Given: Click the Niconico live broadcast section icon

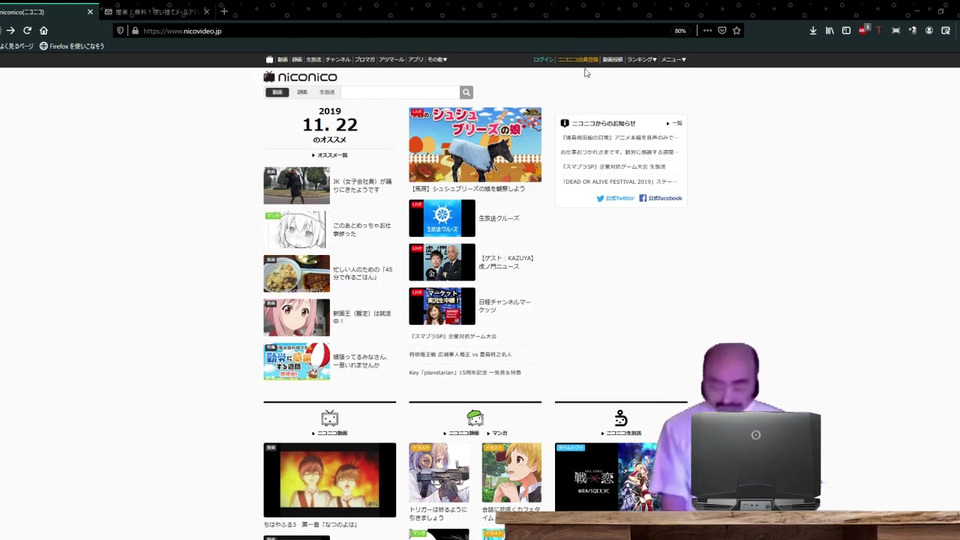Looking at the screenshot, I should 621,418.
